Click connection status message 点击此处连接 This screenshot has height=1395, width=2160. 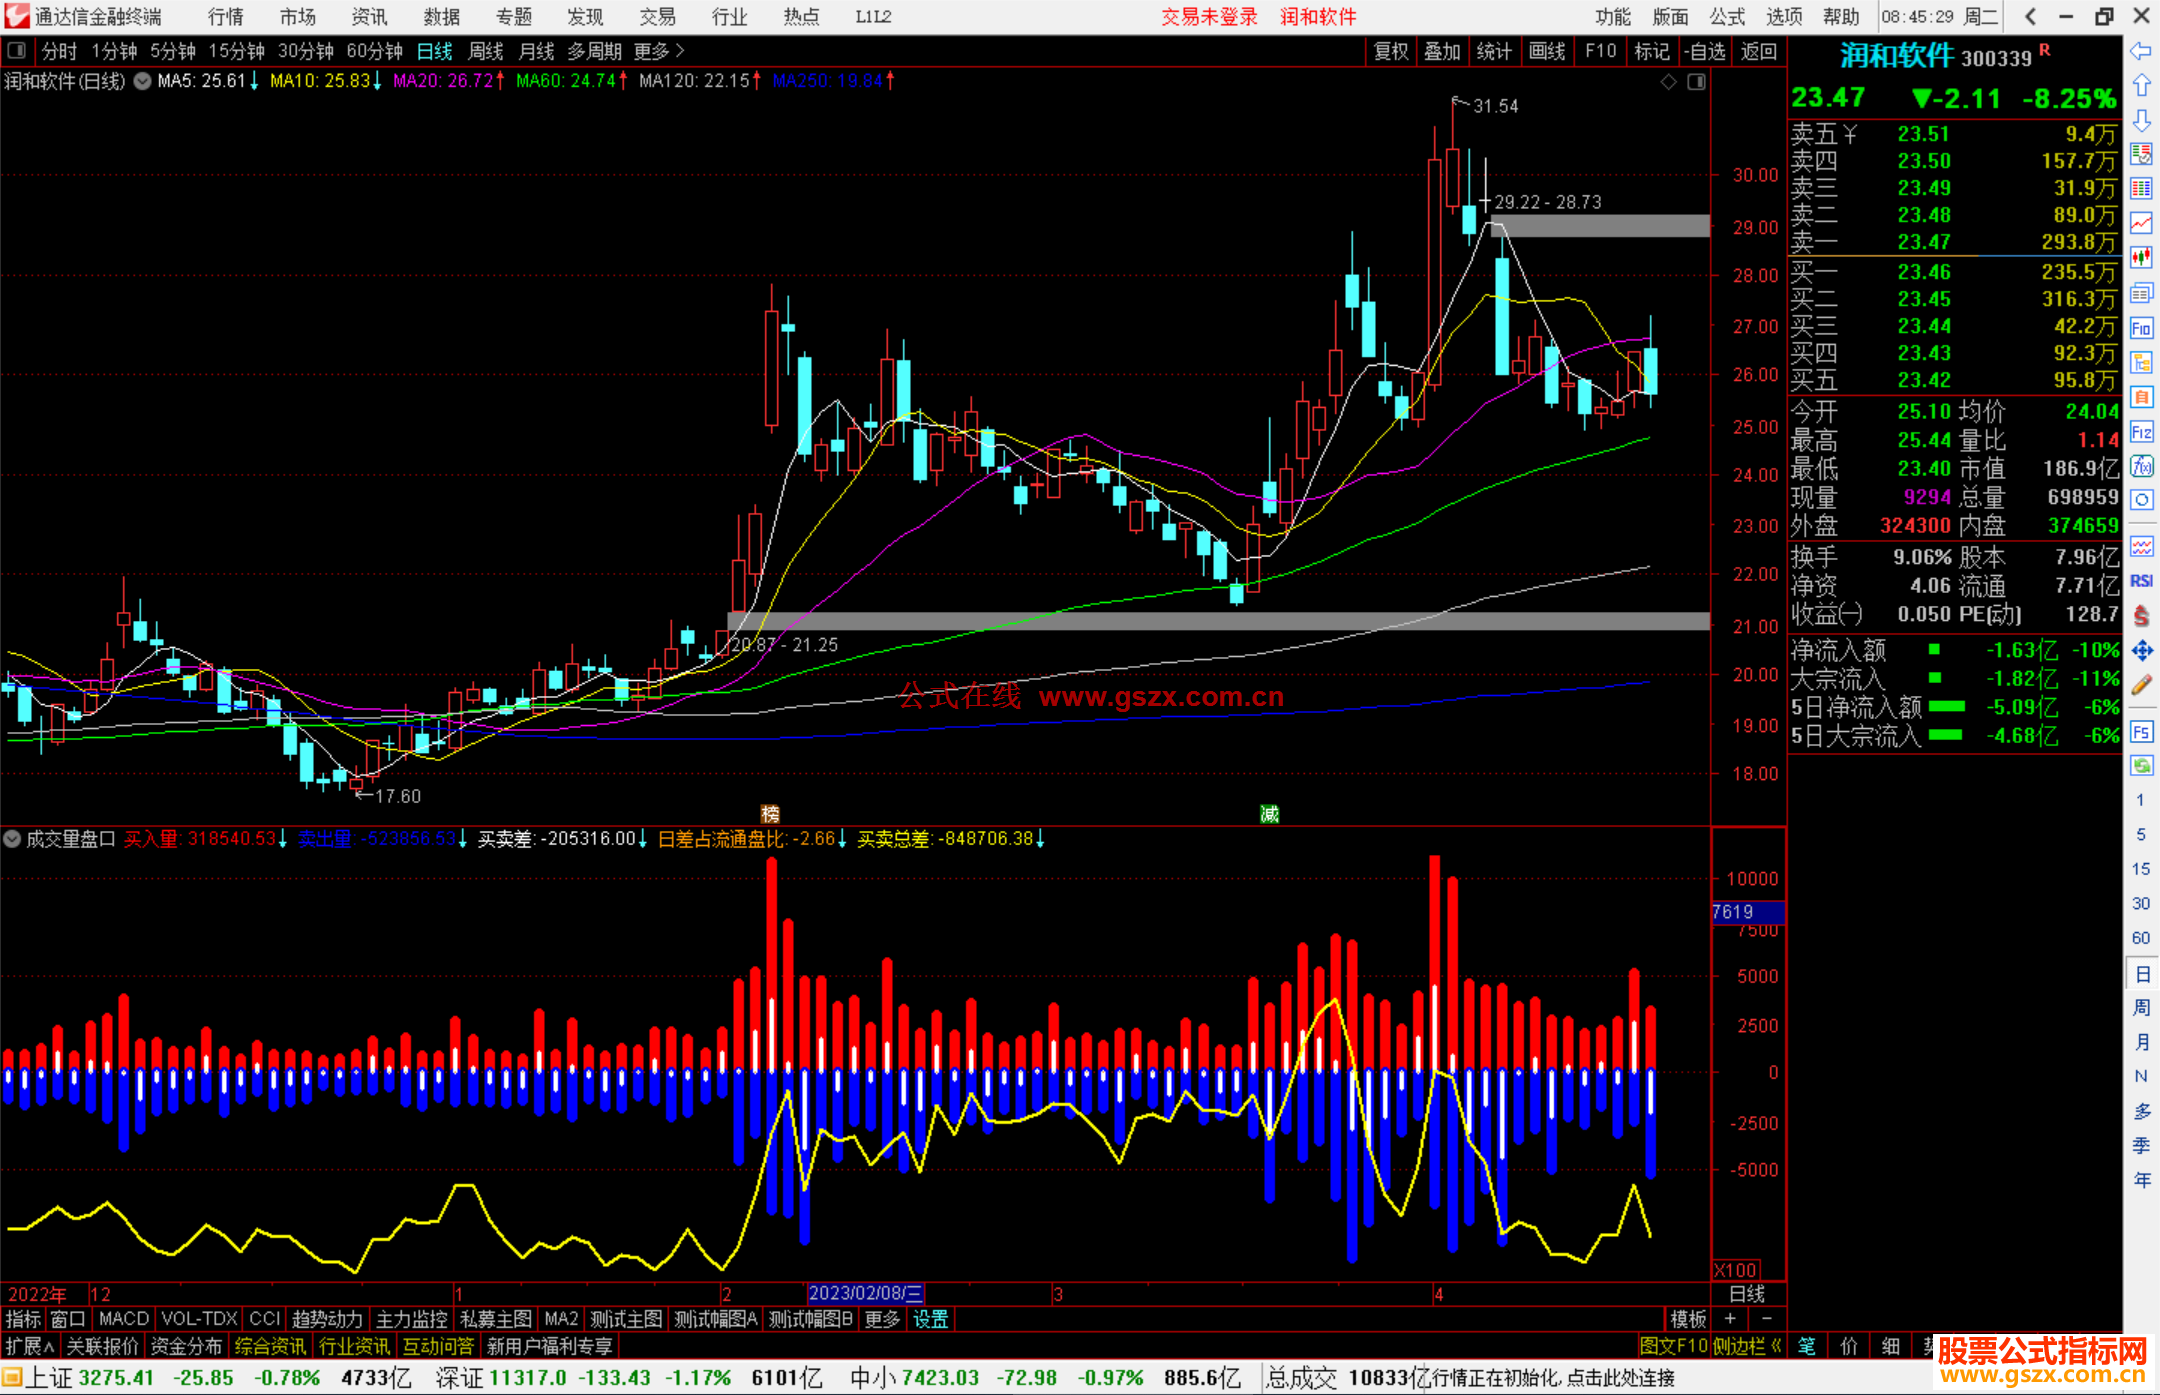click(x=1620, y=1378)
